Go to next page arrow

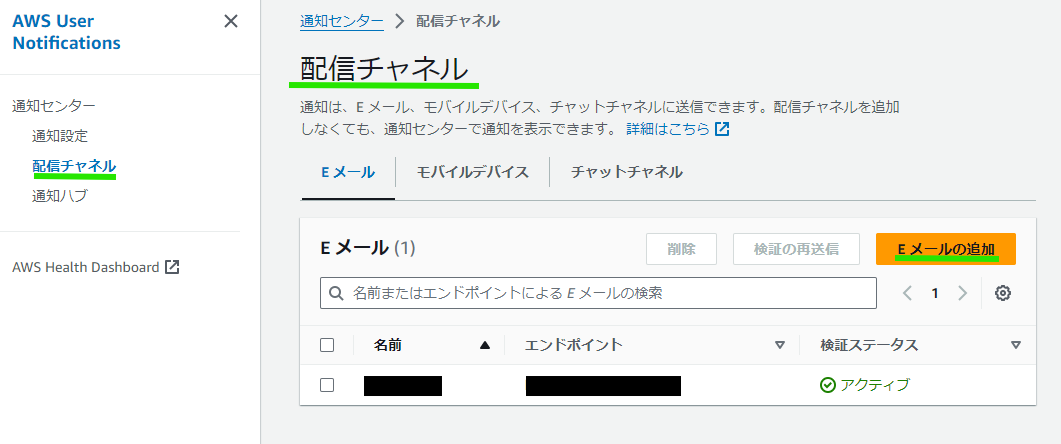(962, 293)
